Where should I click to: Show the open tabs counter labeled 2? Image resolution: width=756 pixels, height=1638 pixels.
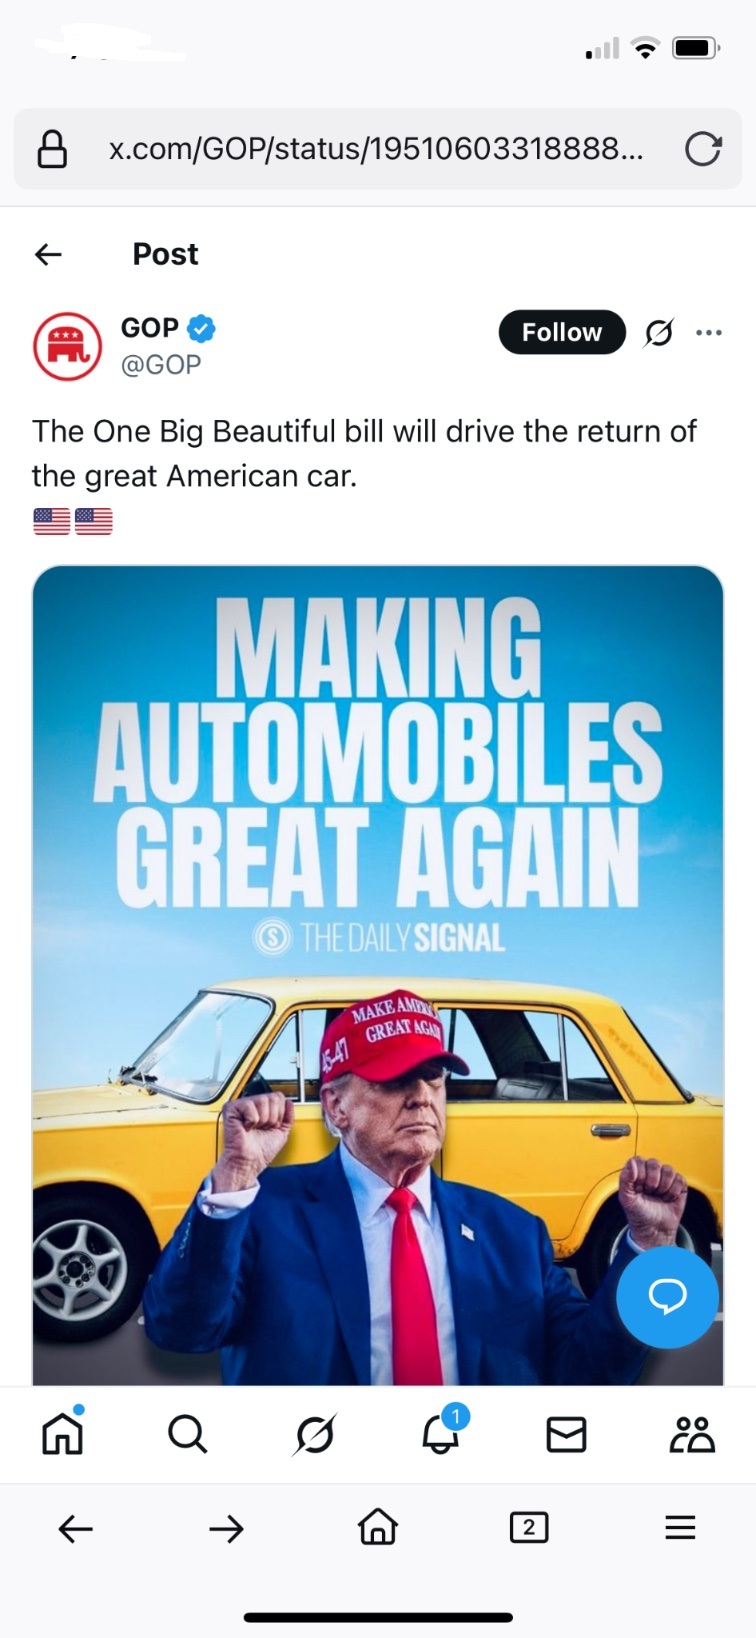click(x=529, y=1527)
